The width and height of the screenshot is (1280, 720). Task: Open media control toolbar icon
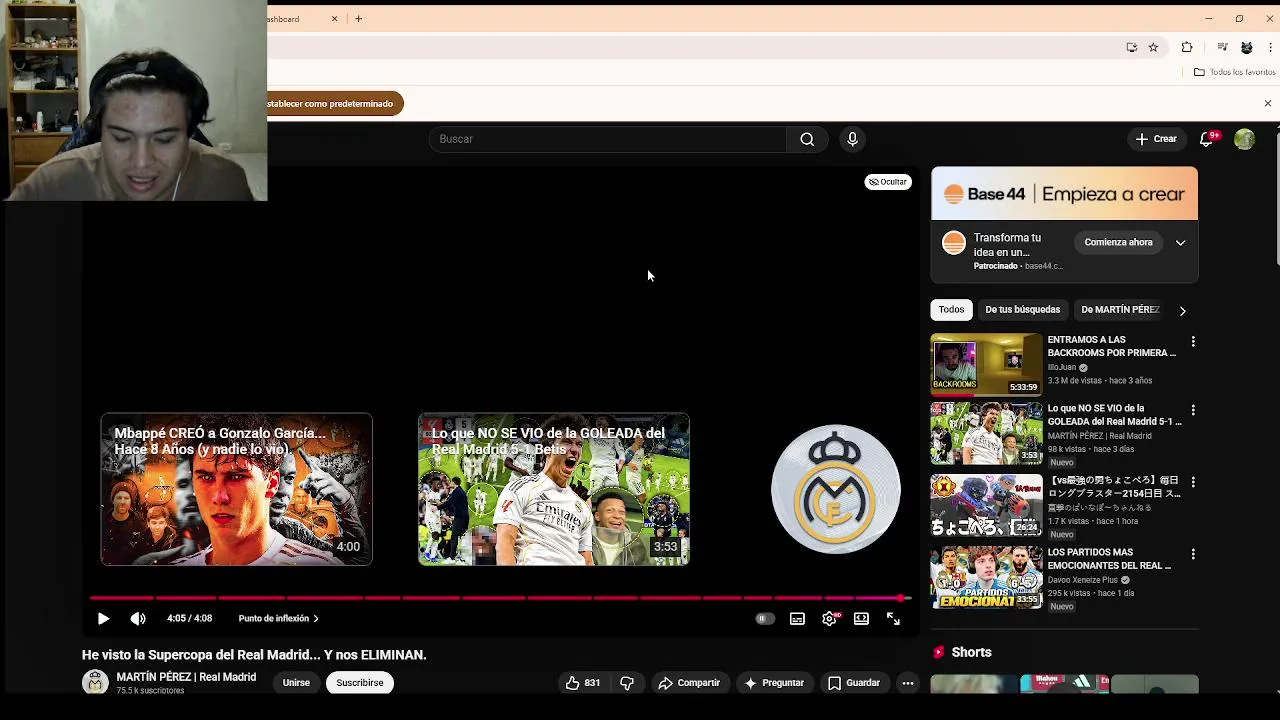(1222, 47)
